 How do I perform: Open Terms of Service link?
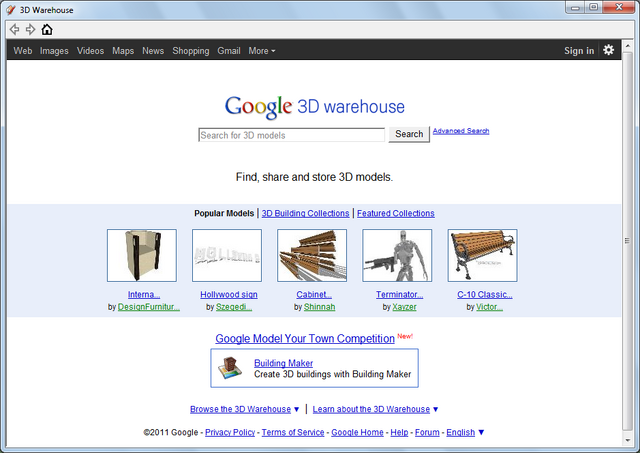click(x=293, y=433)
